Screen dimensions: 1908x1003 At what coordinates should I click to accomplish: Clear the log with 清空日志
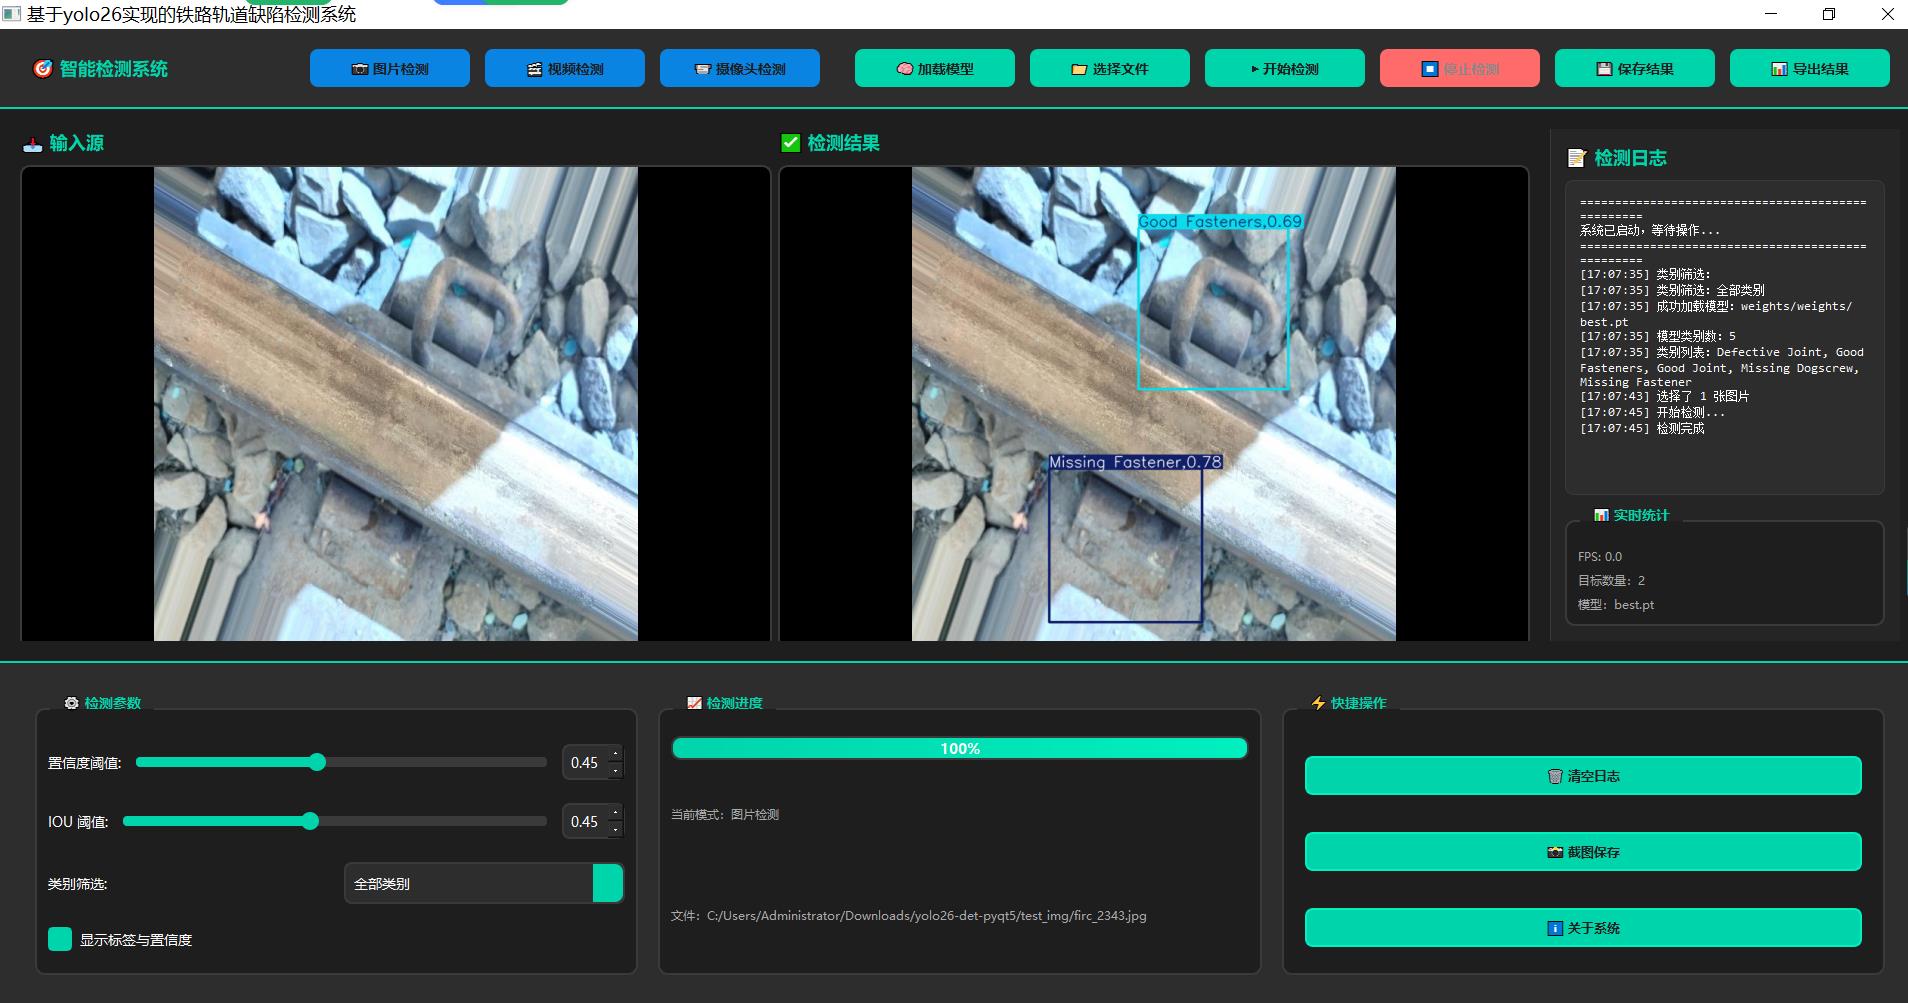[1583, 776]
